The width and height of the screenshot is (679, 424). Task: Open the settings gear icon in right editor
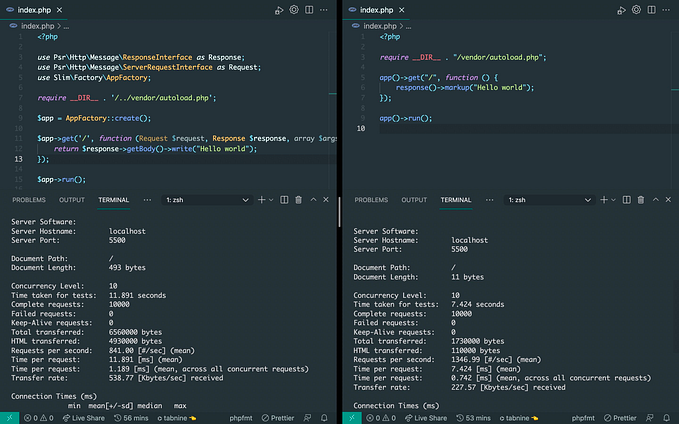click(636, 10)
